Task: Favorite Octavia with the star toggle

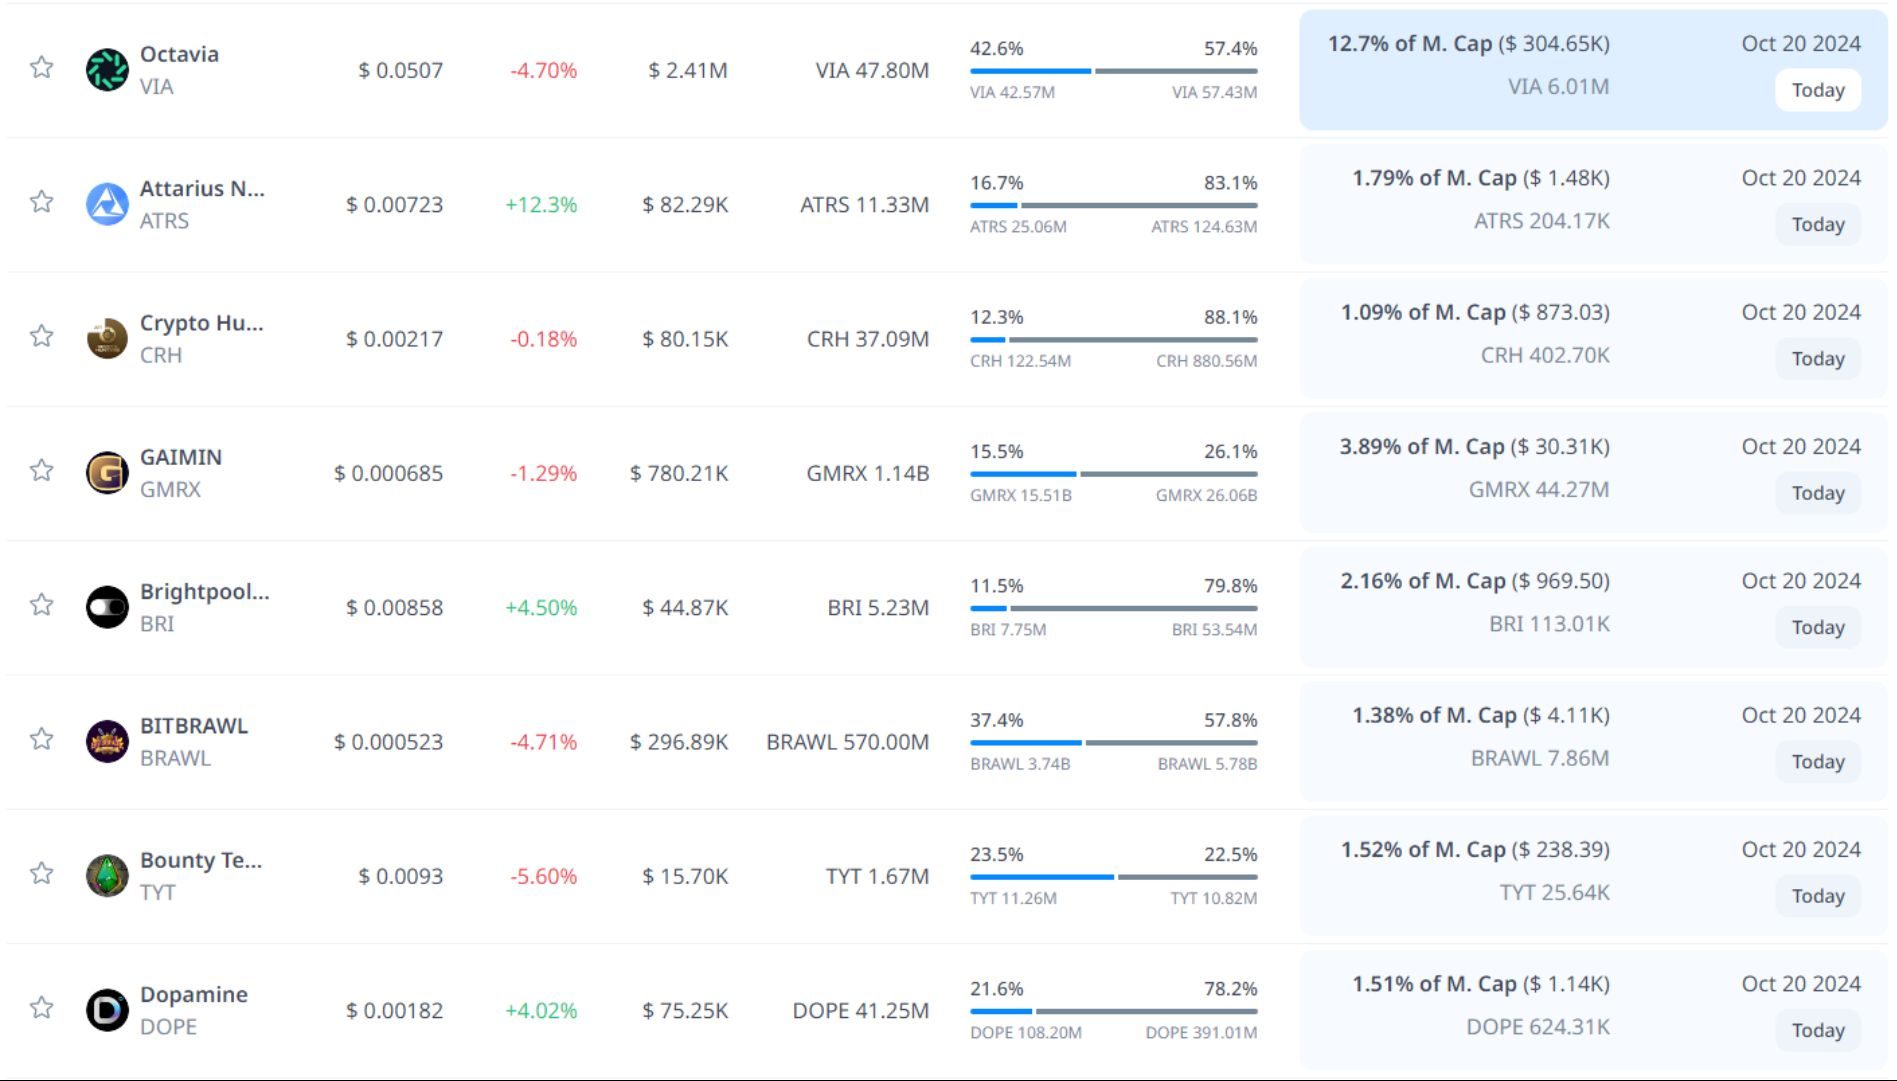Action: [x=41, y=68]
